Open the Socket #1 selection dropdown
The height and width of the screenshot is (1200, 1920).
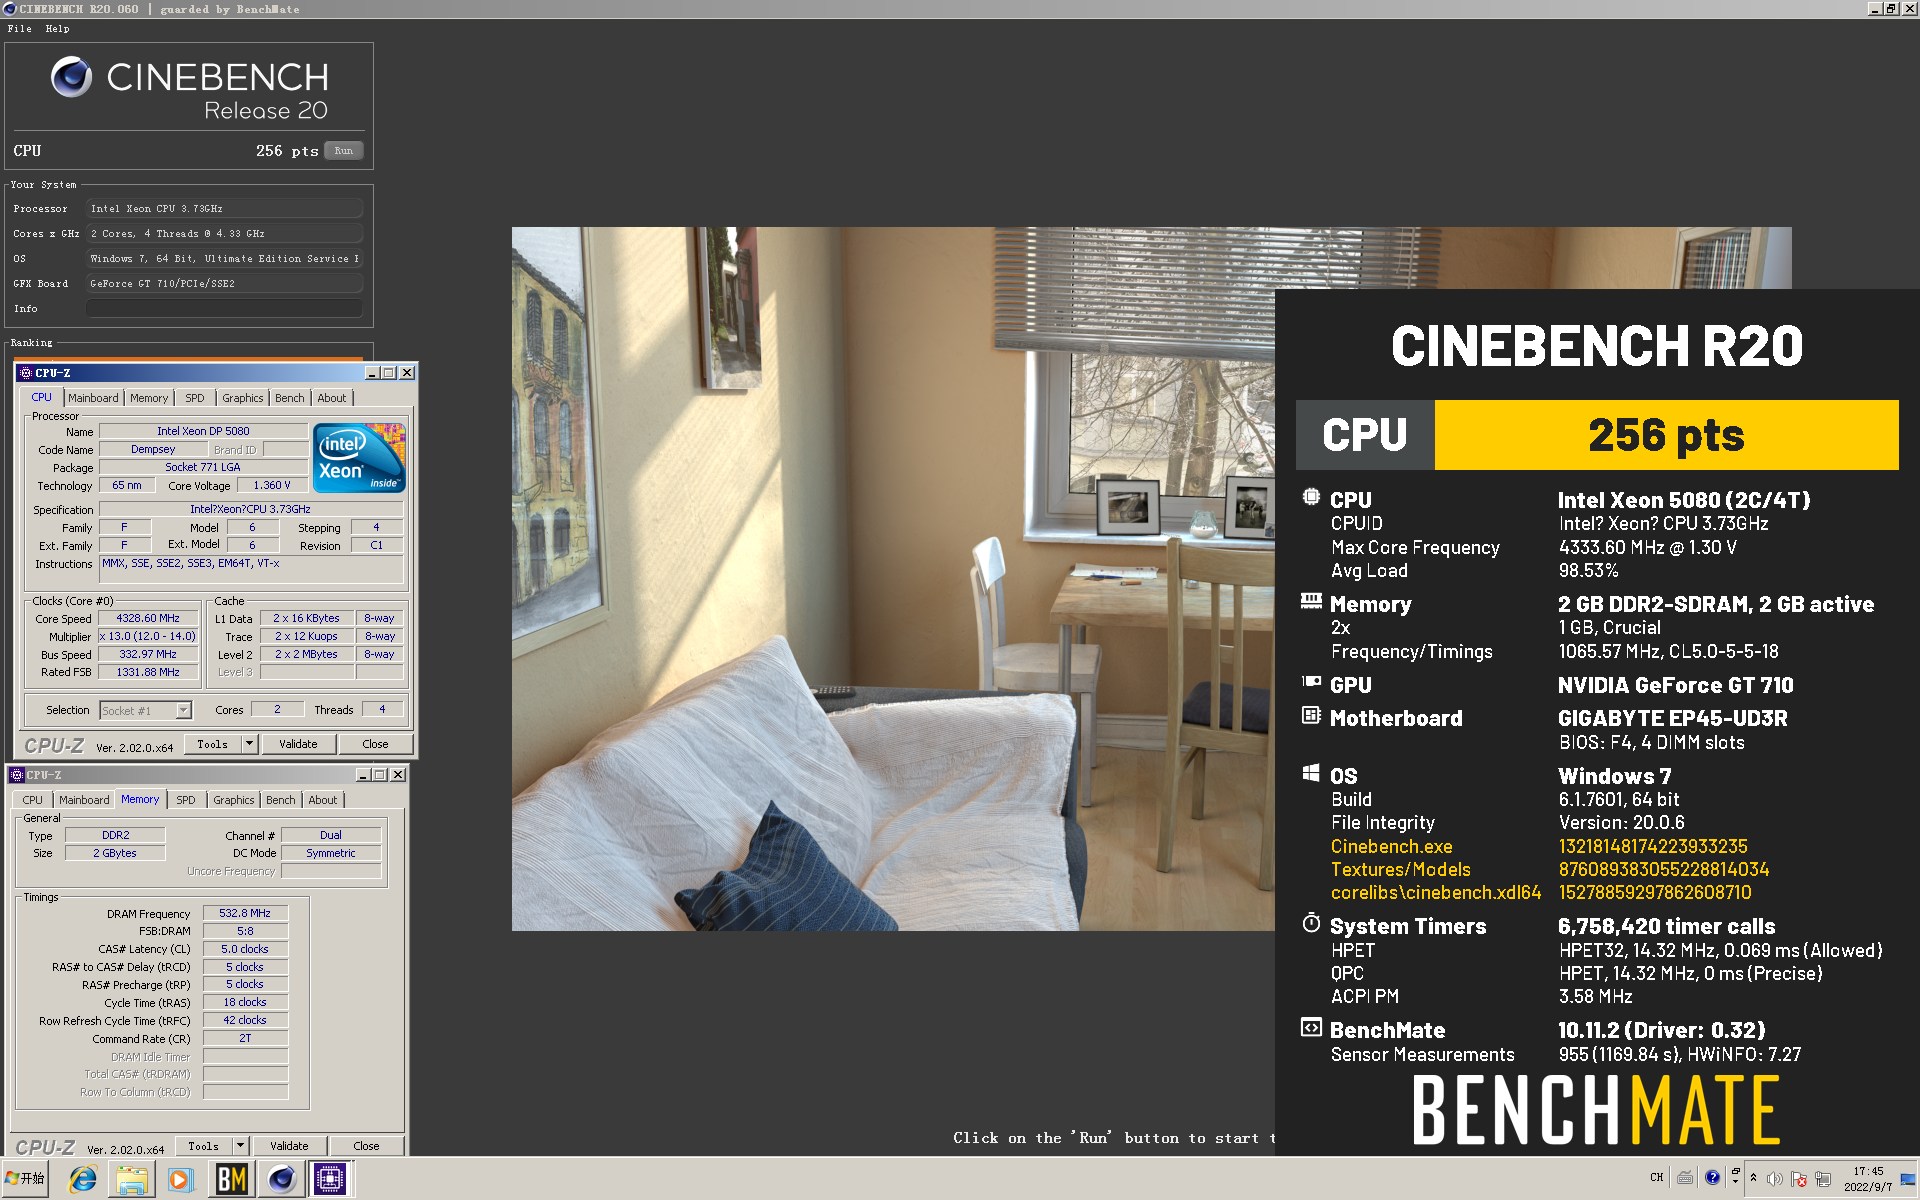point(146,711)
